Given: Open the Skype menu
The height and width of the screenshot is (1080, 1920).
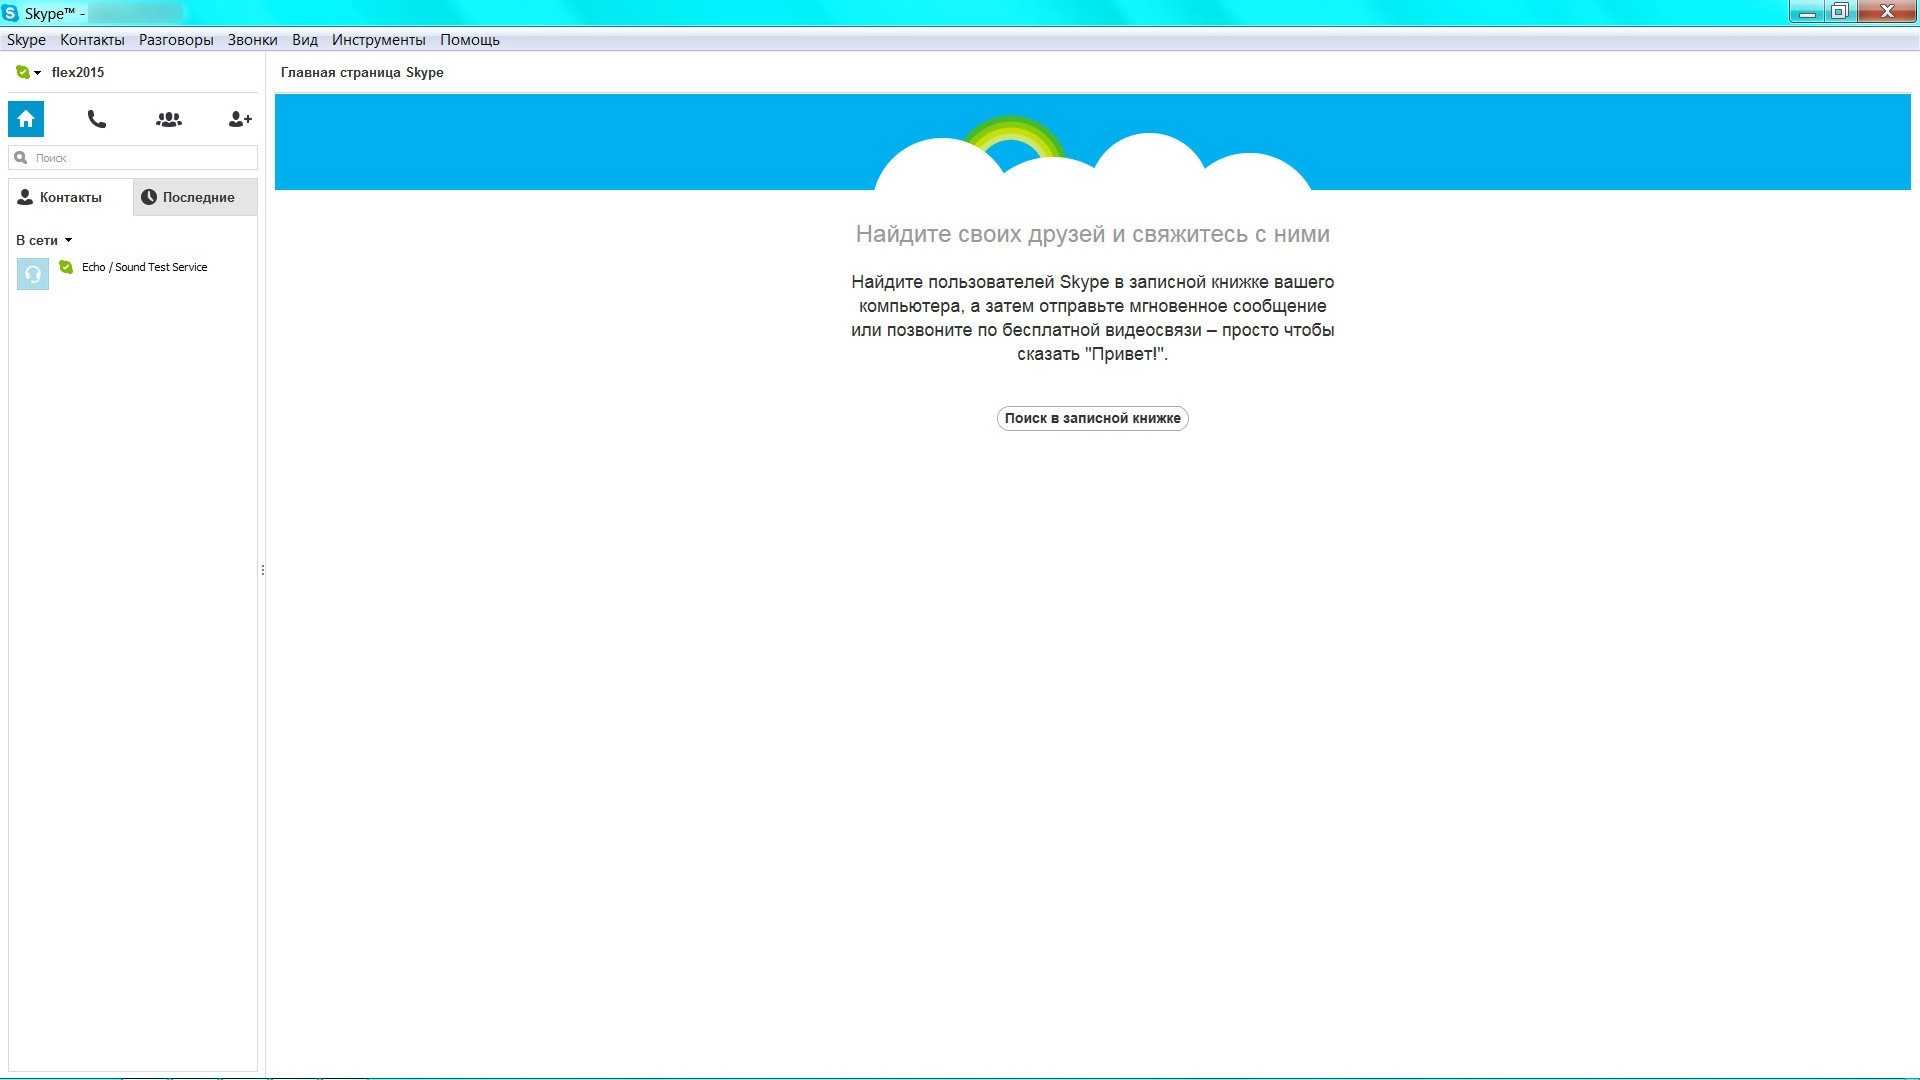Looking at the screenshot, I should click(26, 40).
